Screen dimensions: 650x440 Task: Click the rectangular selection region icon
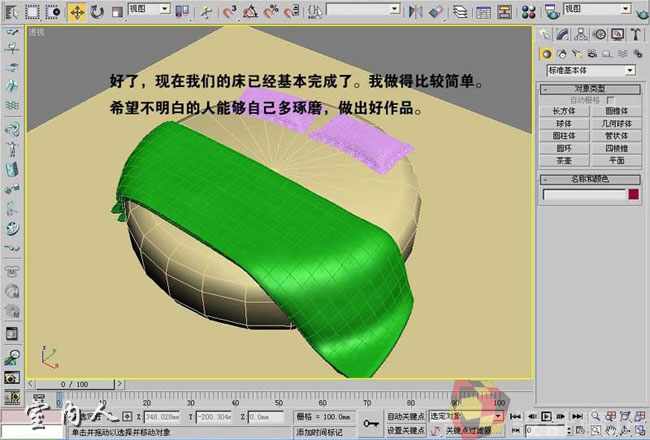point(32,12)
